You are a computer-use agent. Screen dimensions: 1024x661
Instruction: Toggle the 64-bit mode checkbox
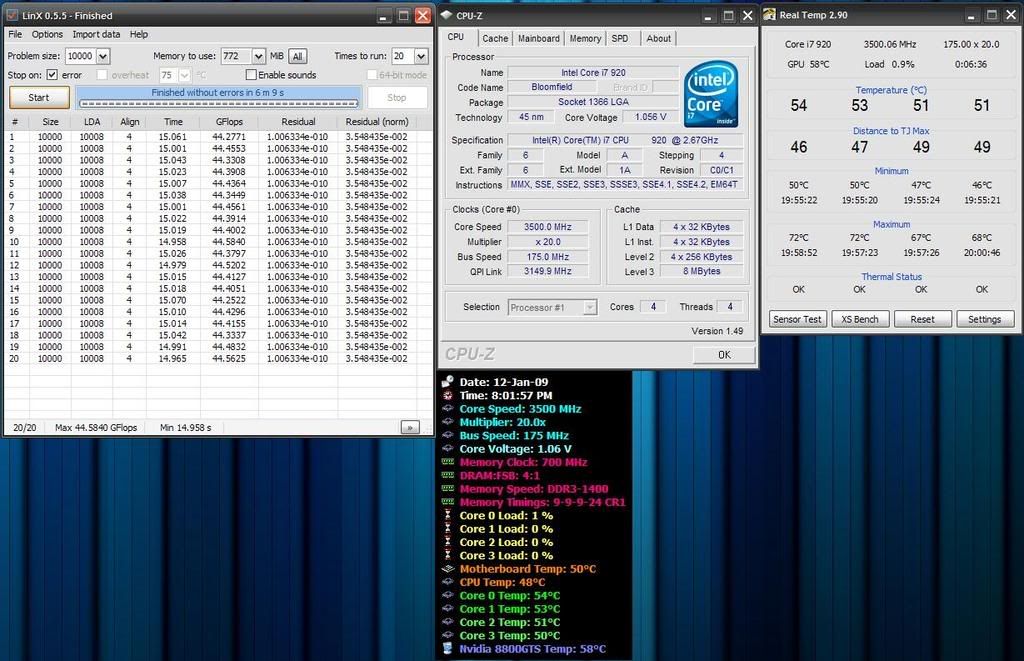tap(372, 75)
